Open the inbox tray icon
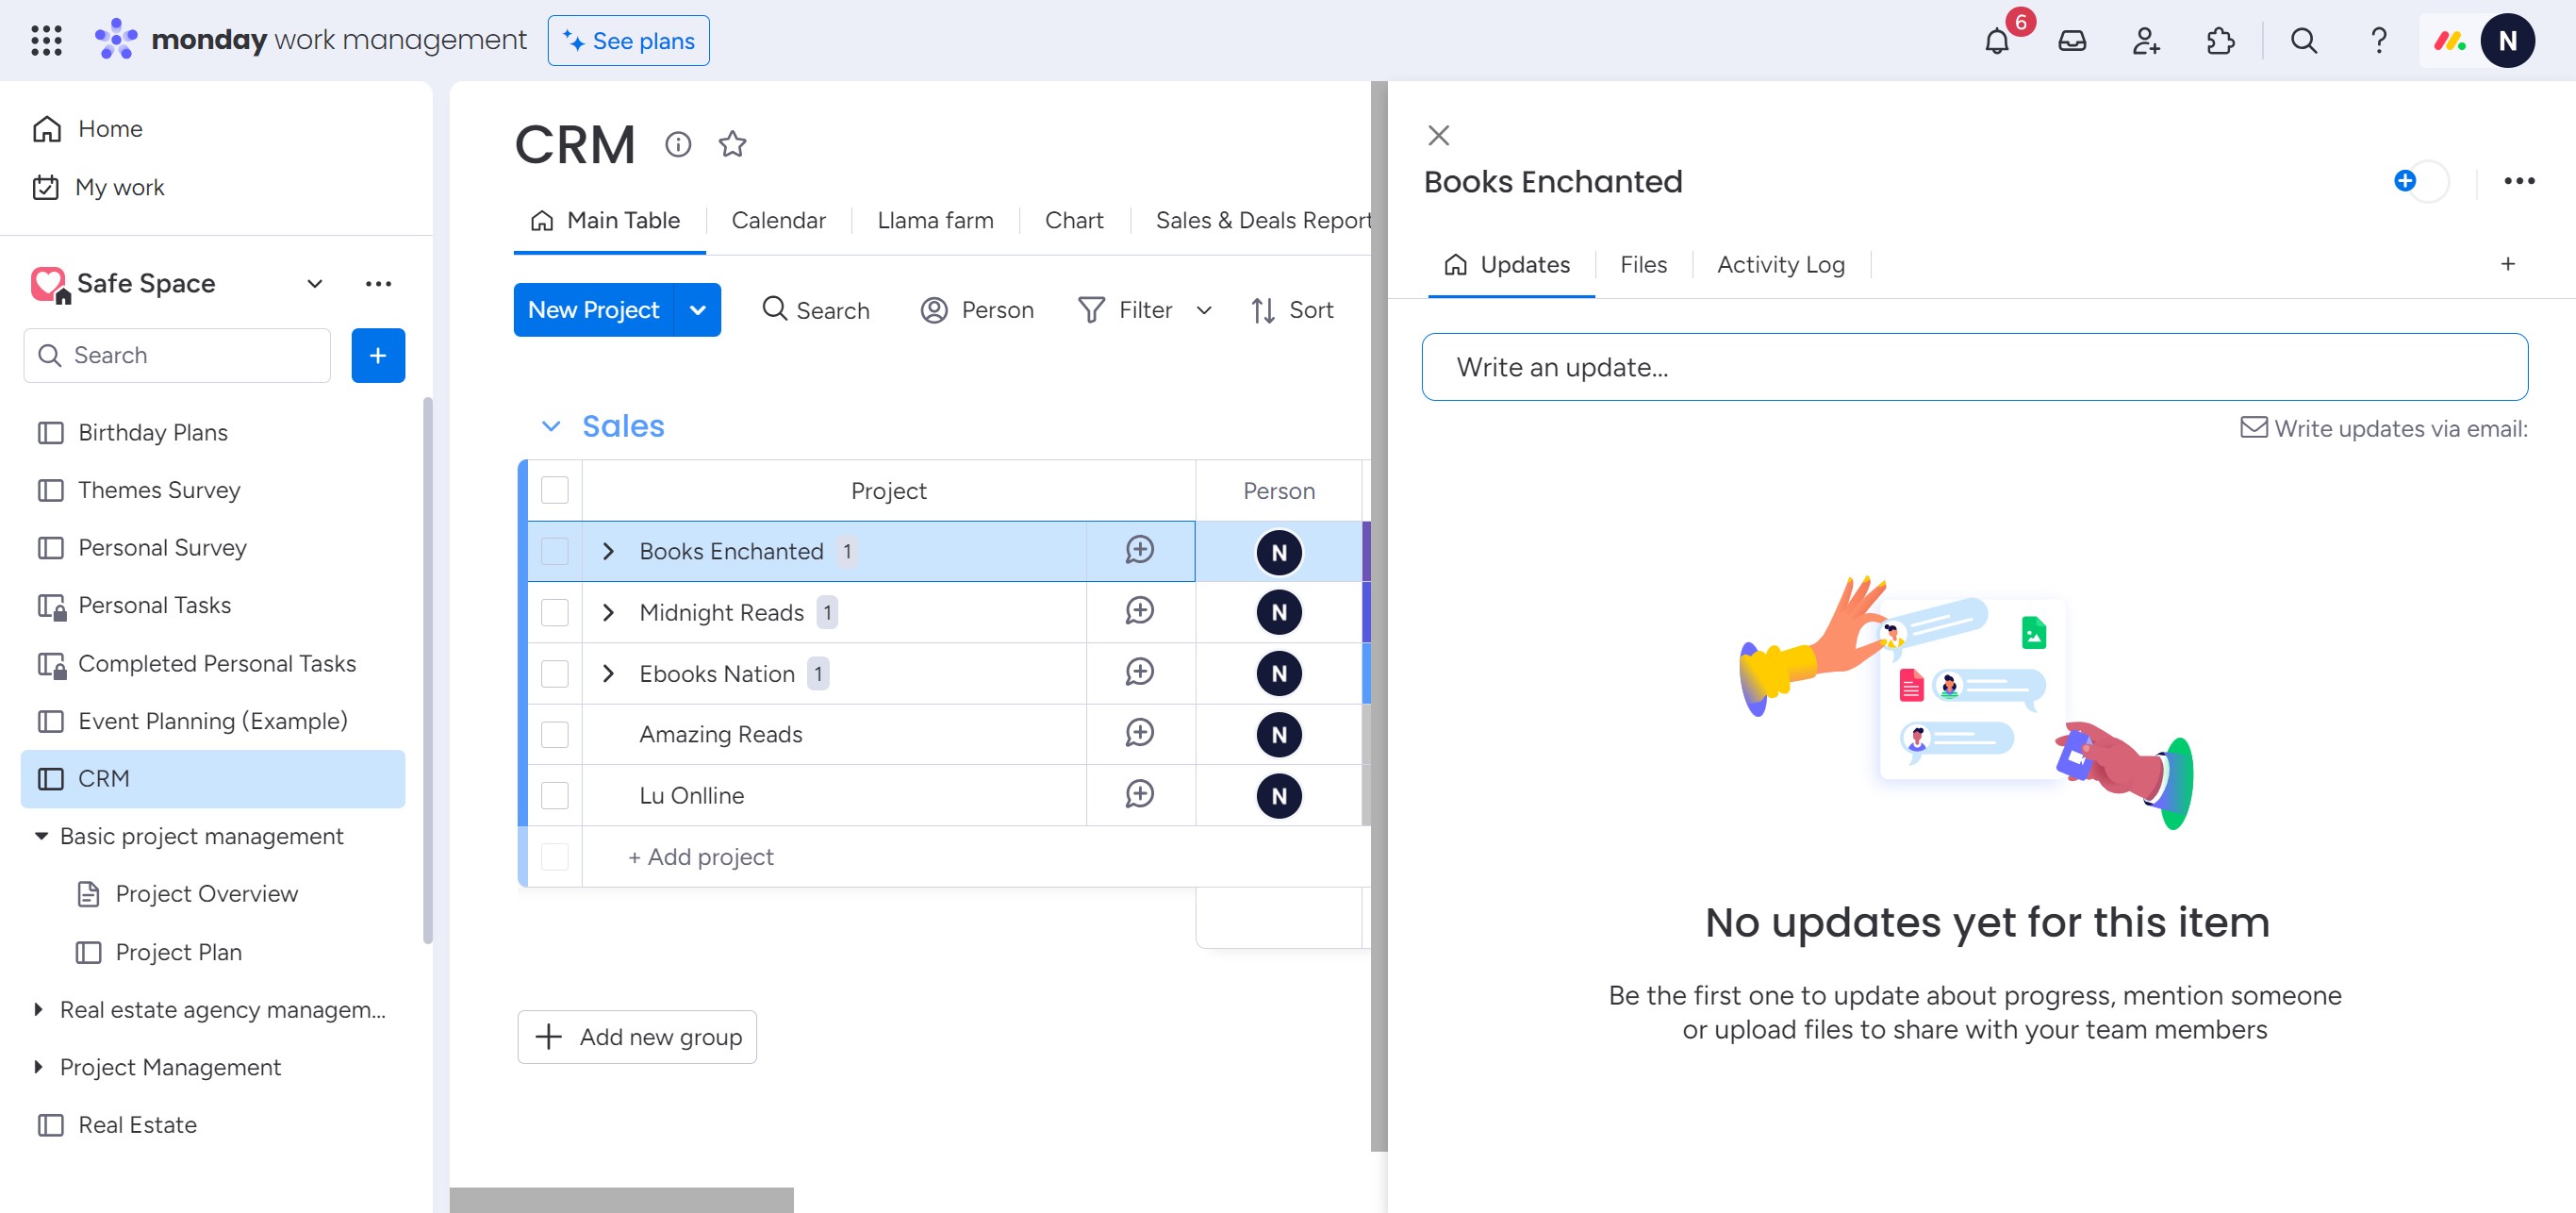 pos(2072,41)
